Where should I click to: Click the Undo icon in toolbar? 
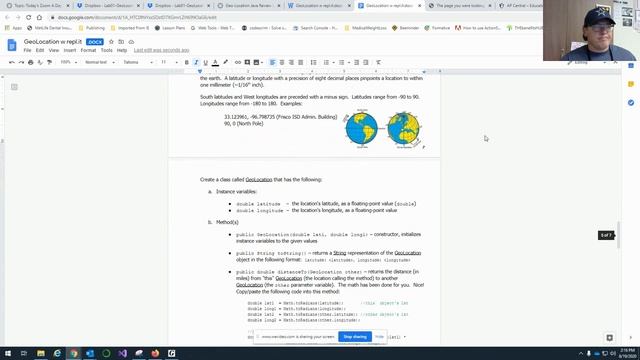[x=12, y=62]
